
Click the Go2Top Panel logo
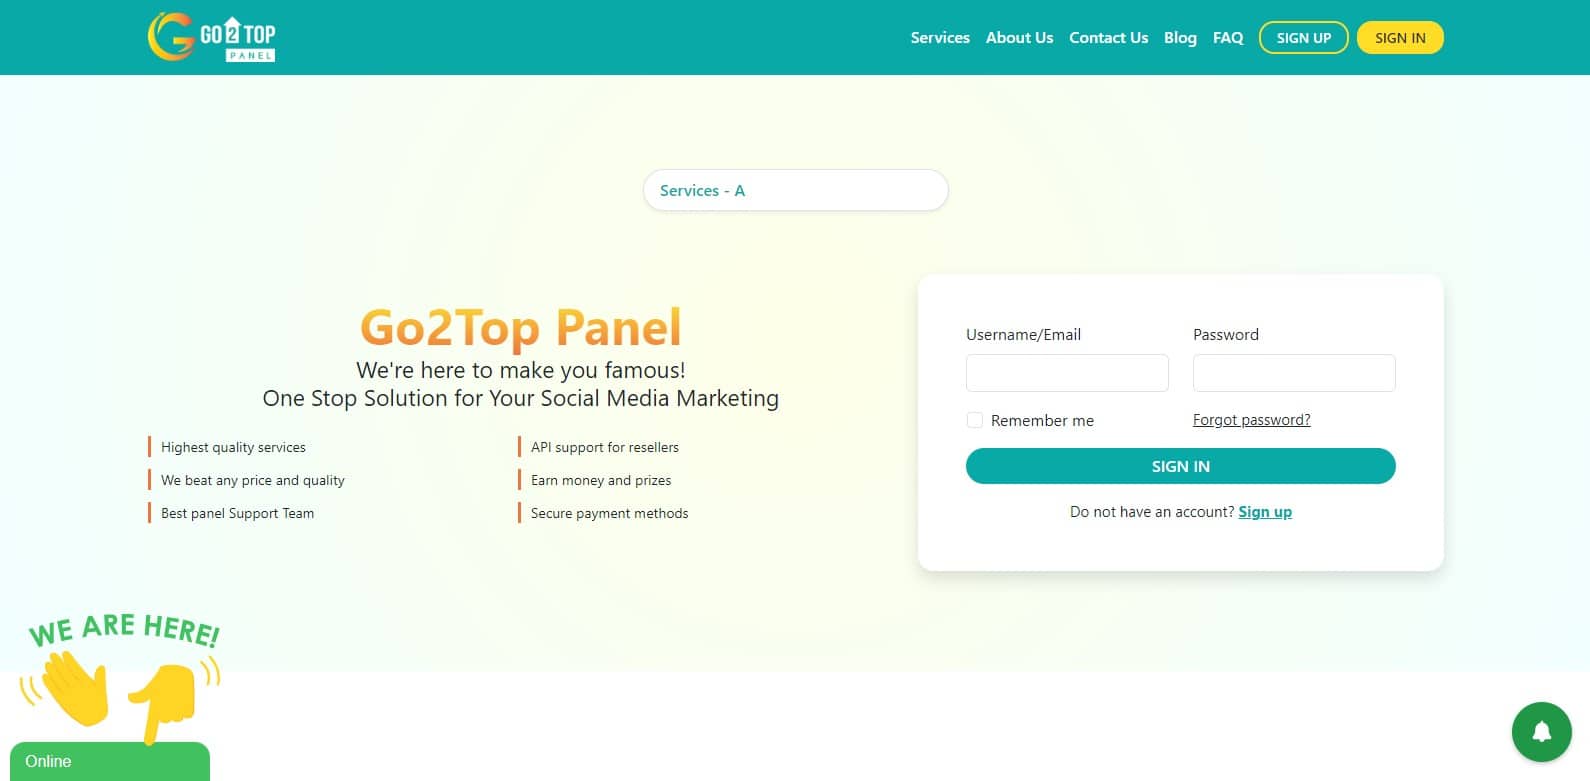coord(211,37)
